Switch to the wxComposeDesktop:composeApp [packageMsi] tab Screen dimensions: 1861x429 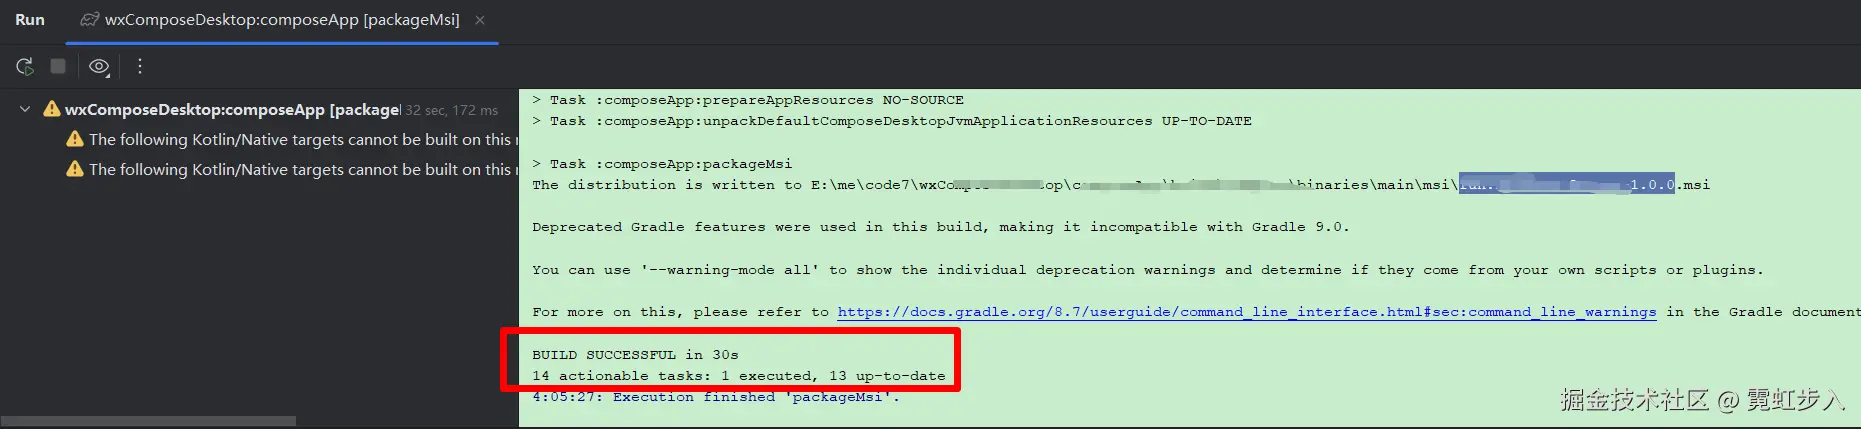(282, 20)
